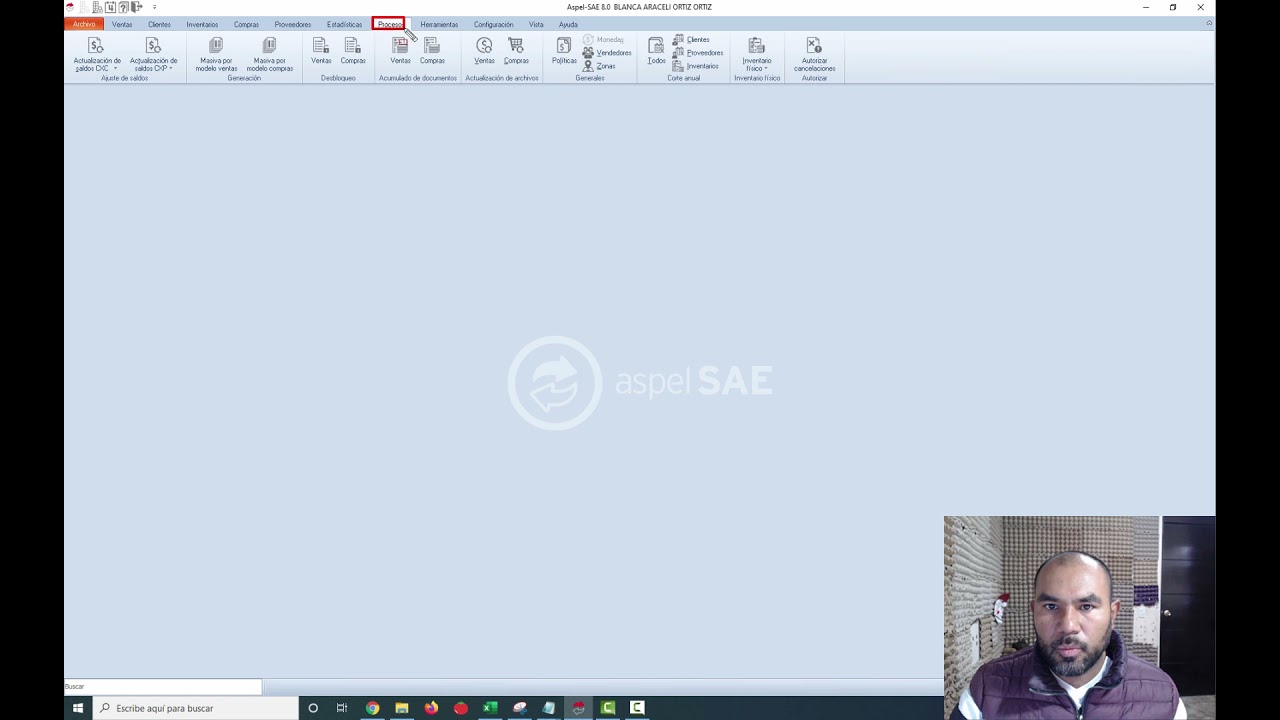Open the Windows Start menu

coord(78,708)
